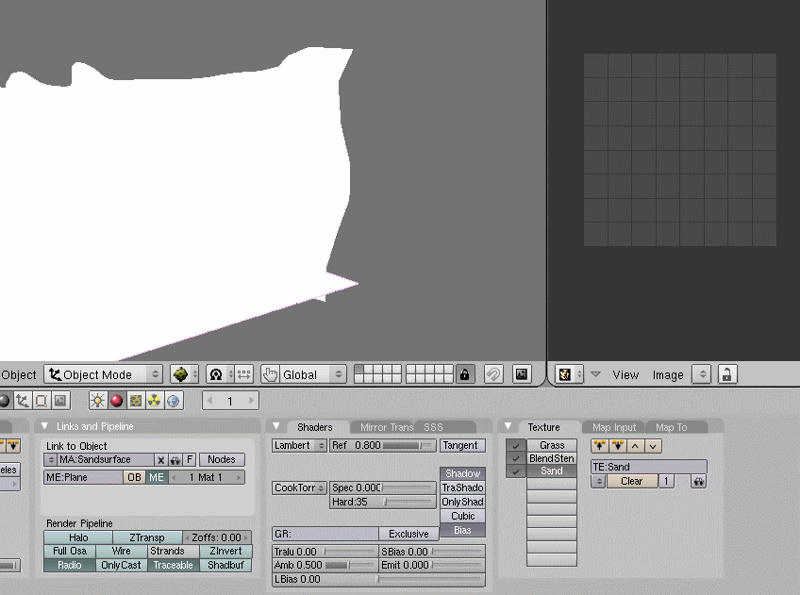
Task: Open the Lambert diffuse shader dropdown
Action: click(x=299, y=445)
